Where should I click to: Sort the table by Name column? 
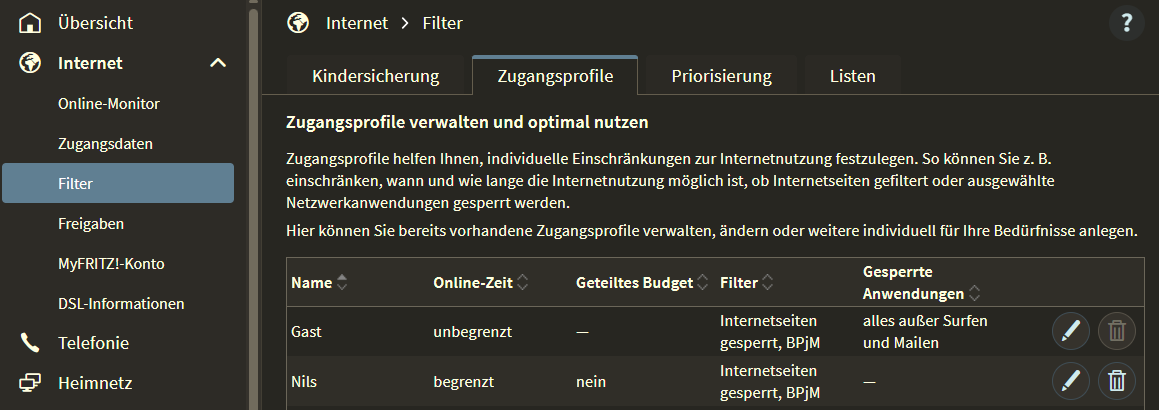343,283
